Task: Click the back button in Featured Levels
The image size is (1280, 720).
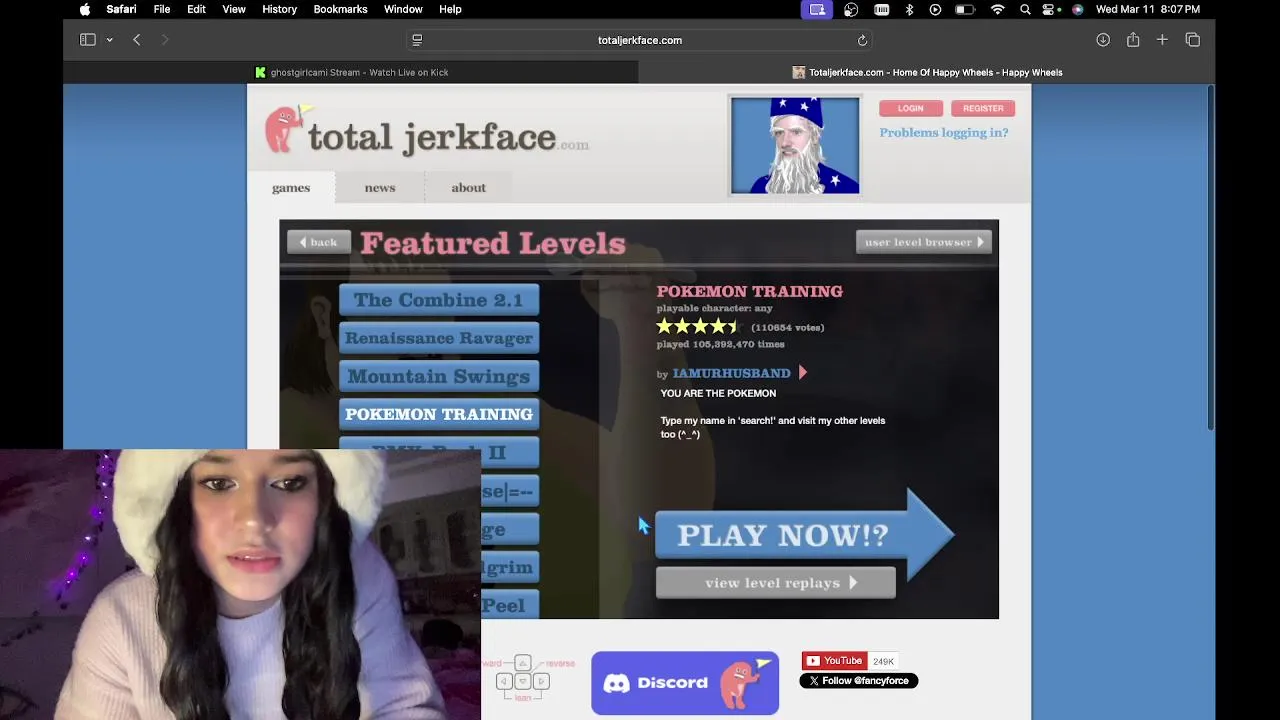Action: tap(319, 242)
